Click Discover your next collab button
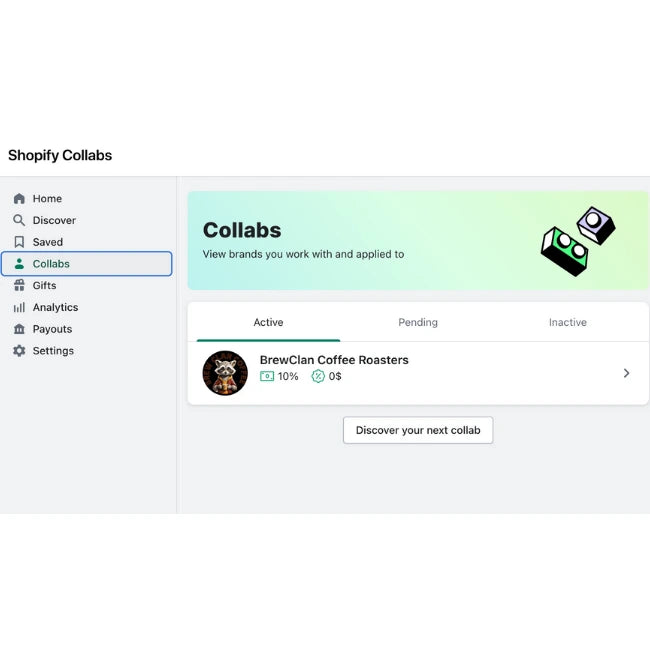Viewport: 650px width, 650px height. 418,430
